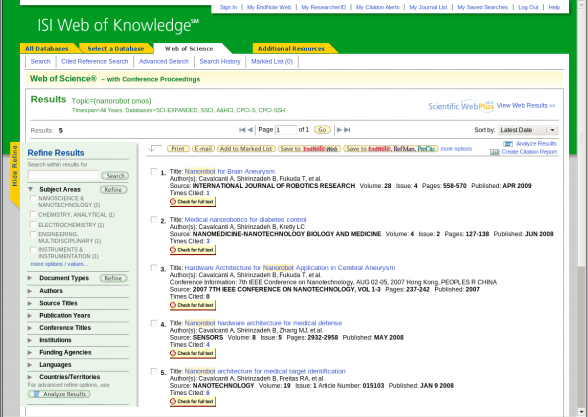The width and height of the screenshot is (588, 417).
Task: Open Advanced Search
Action: point(164,62)
